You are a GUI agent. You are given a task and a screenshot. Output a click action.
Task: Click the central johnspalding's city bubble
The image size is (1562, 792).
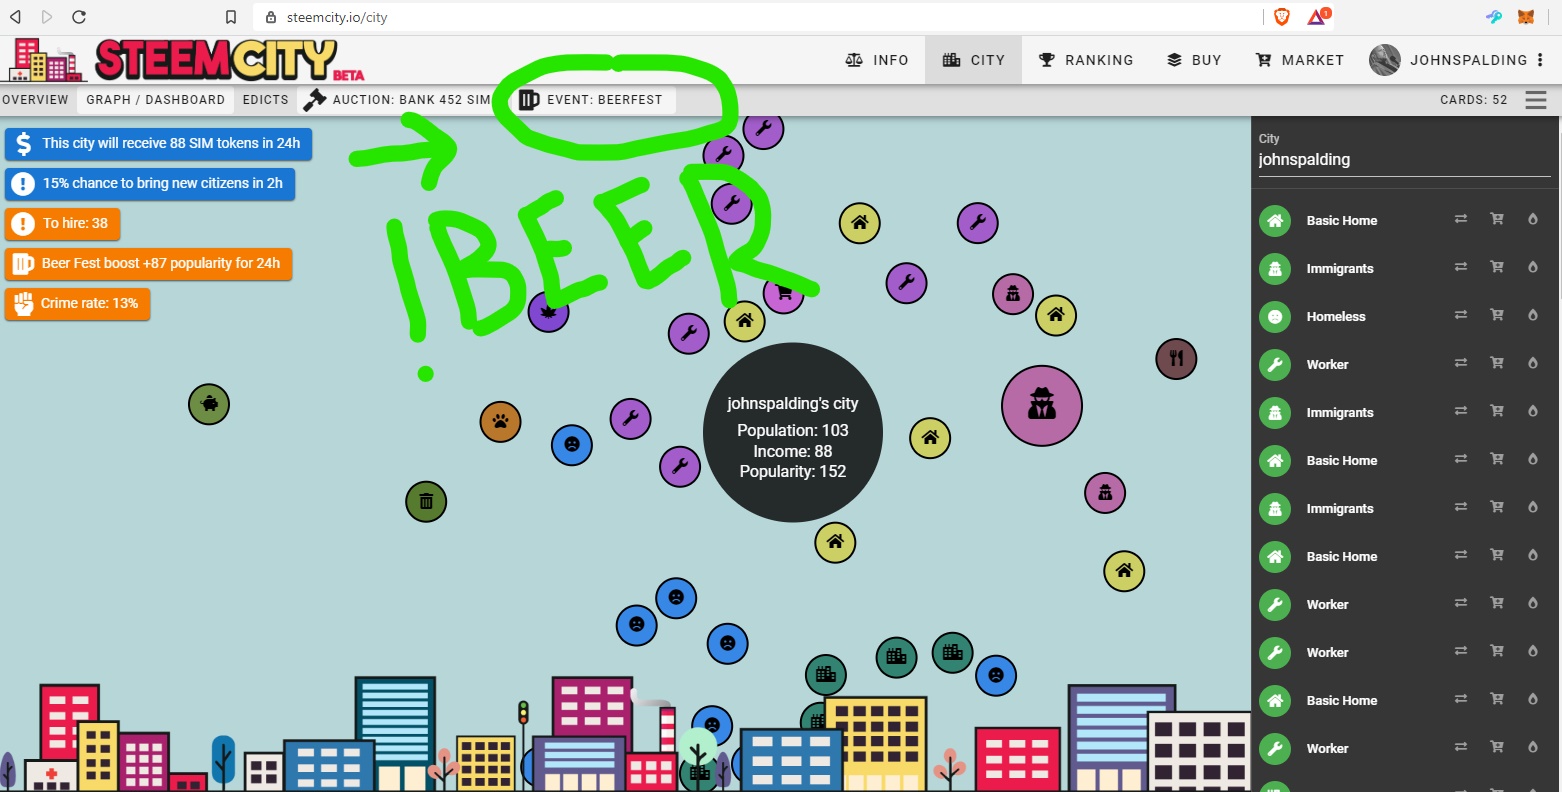tap(793, 432)
